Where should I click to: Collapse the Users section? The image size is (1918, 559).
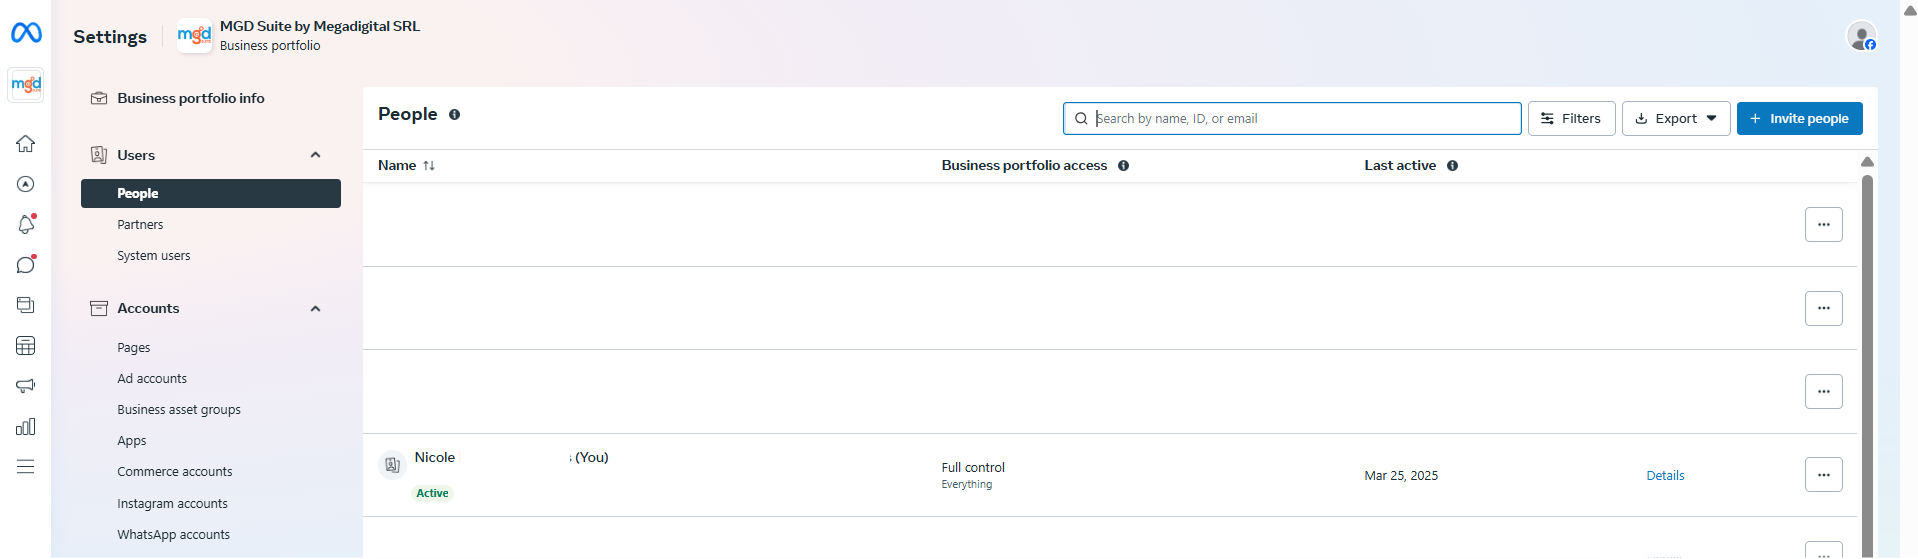tap(315, 155)
